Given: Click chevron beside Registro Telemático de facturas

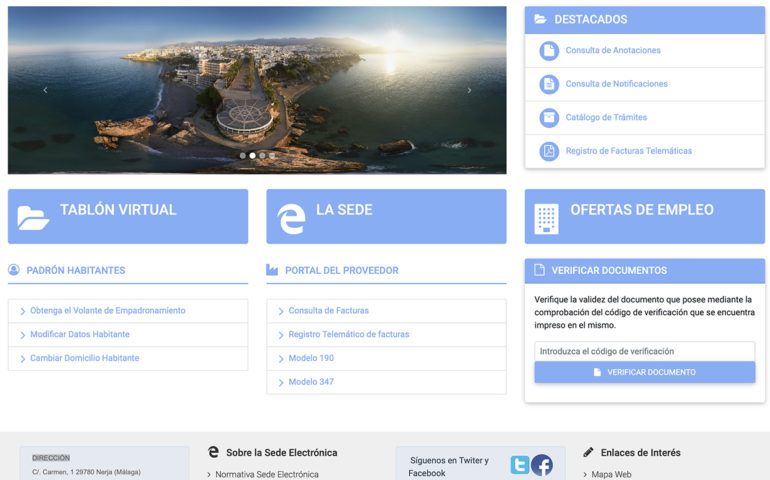Looking at the screenshot, I should pyautogui.click(x=281, y=335).
